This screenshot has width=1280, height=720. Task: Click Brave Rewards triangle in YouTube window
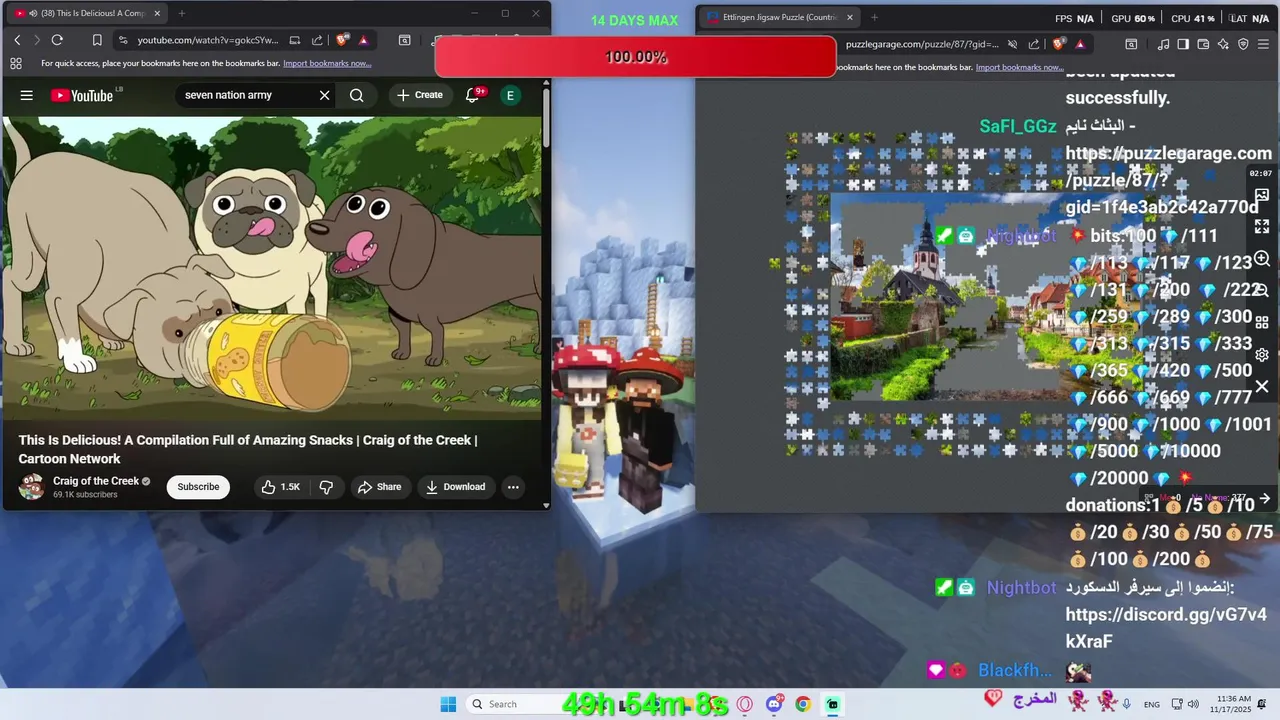(363, 40)
